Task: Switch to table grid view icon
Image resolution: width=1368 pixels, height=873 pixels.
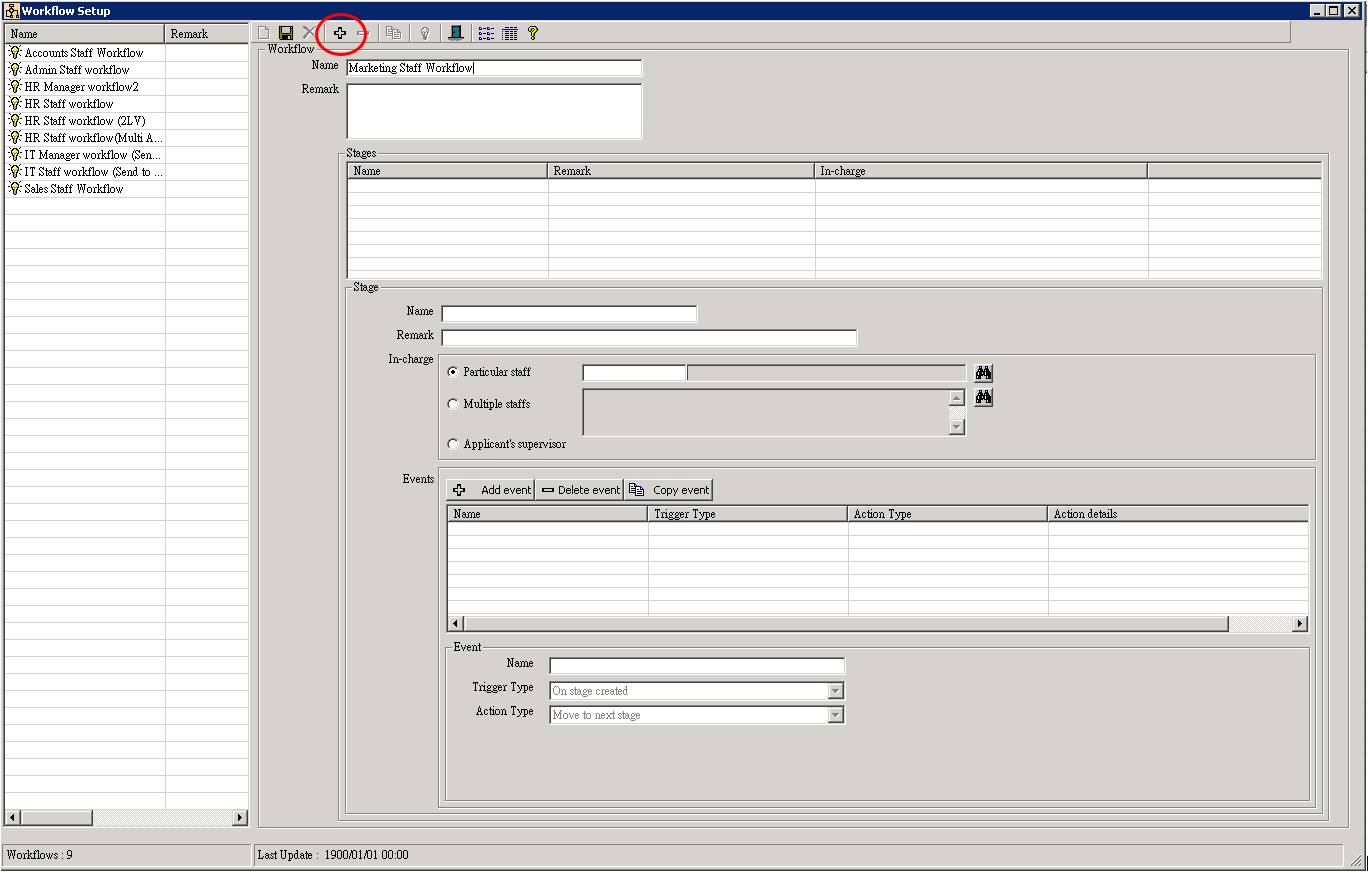Action: click(510, 33)
